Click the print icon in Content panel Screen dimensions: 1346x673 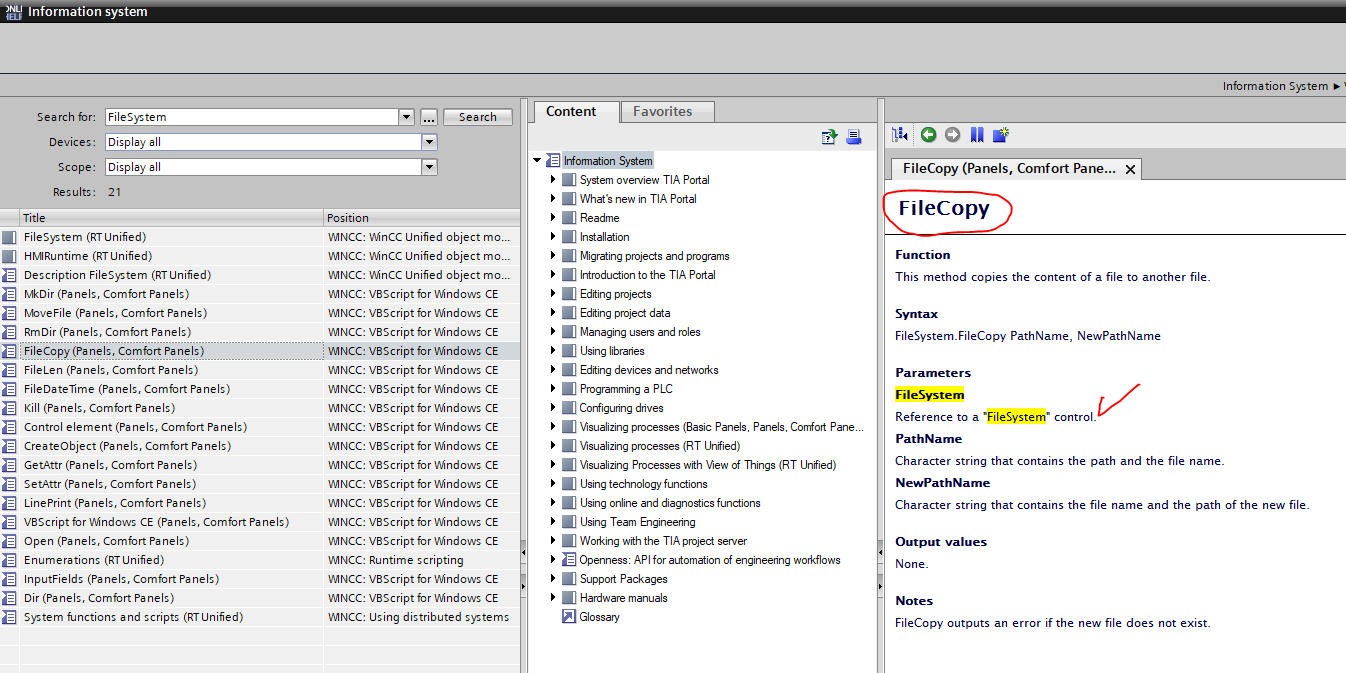coord(854,137)
